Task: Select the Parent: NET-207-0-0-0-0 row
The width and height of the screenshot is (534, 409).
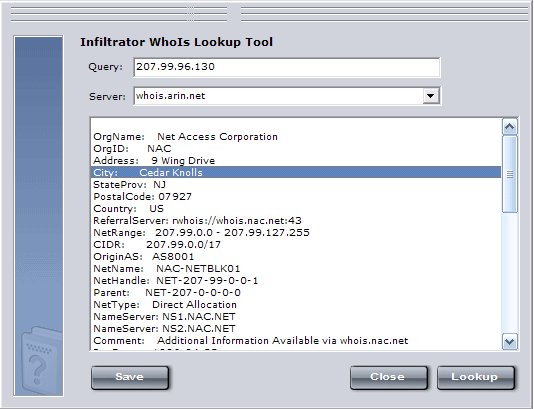Action: click(x=297, y=293)
